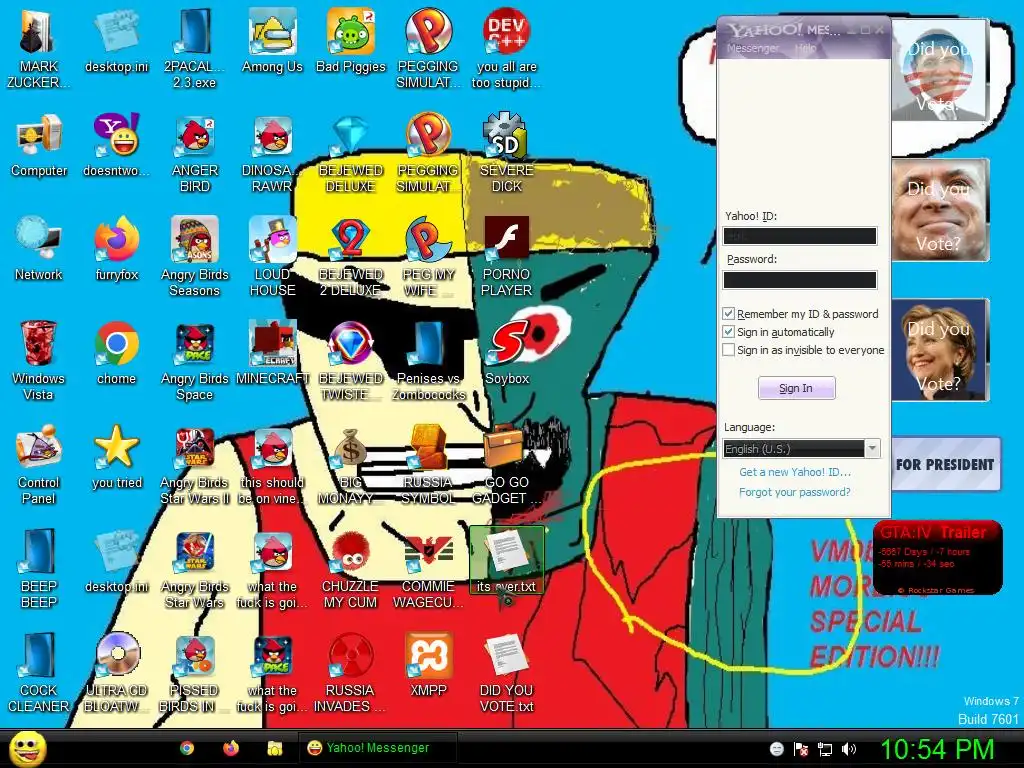Viewport: 1024px width, 768px height.
Task: Focus the Yahoo! ID input field
Action: coord(800,236)
